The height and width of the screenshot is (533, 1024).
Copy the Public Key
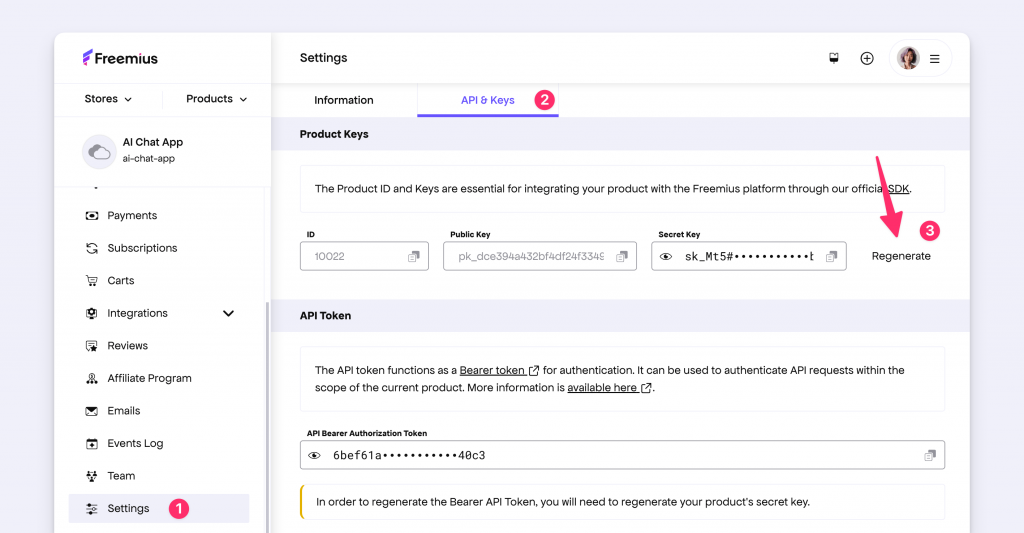[x=622, y=257]
